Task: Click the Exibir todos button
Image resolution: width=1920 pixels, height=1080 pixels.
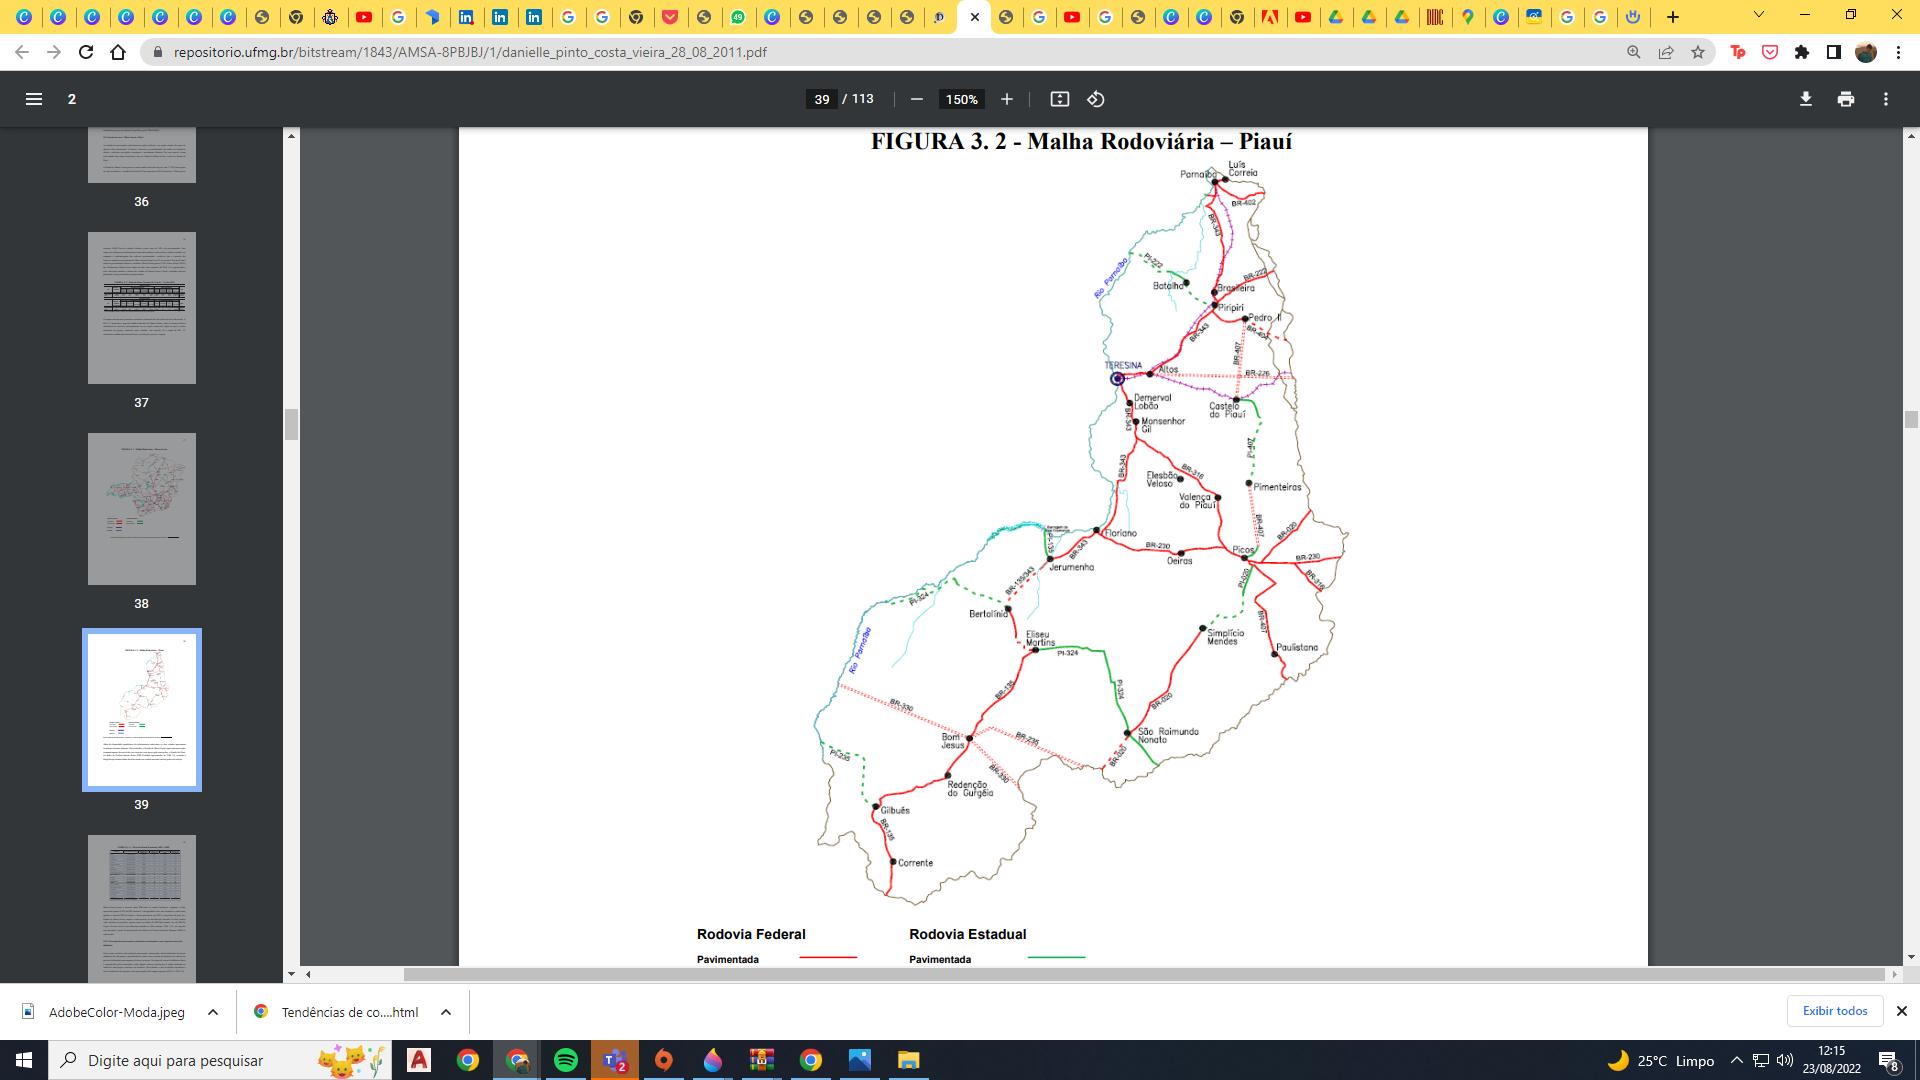Action: [1834, 1011]
